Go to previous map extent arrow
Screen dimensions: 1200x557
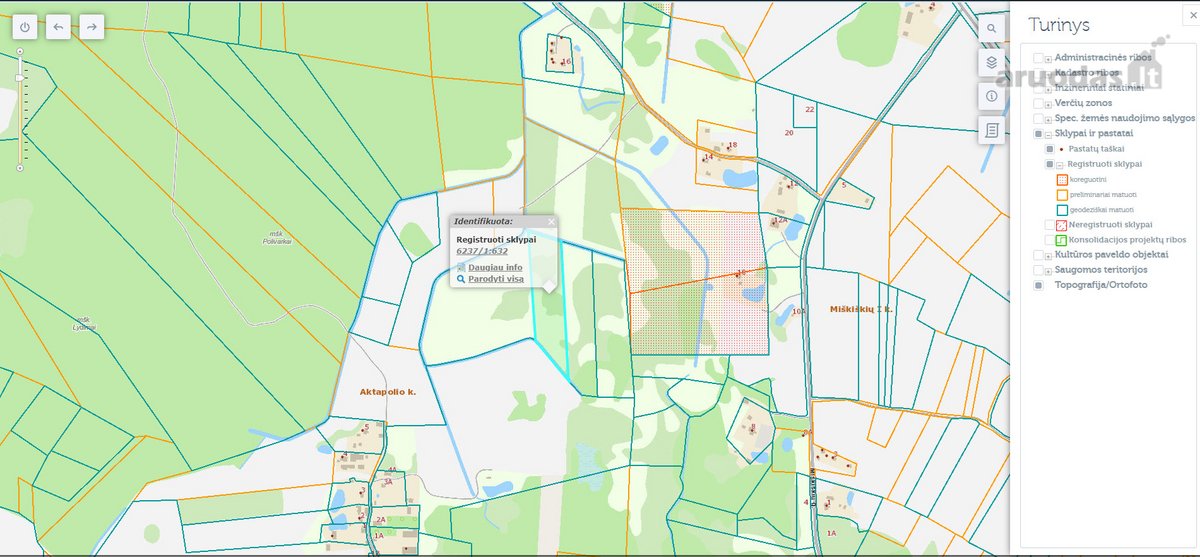click(x=58, y=27)
